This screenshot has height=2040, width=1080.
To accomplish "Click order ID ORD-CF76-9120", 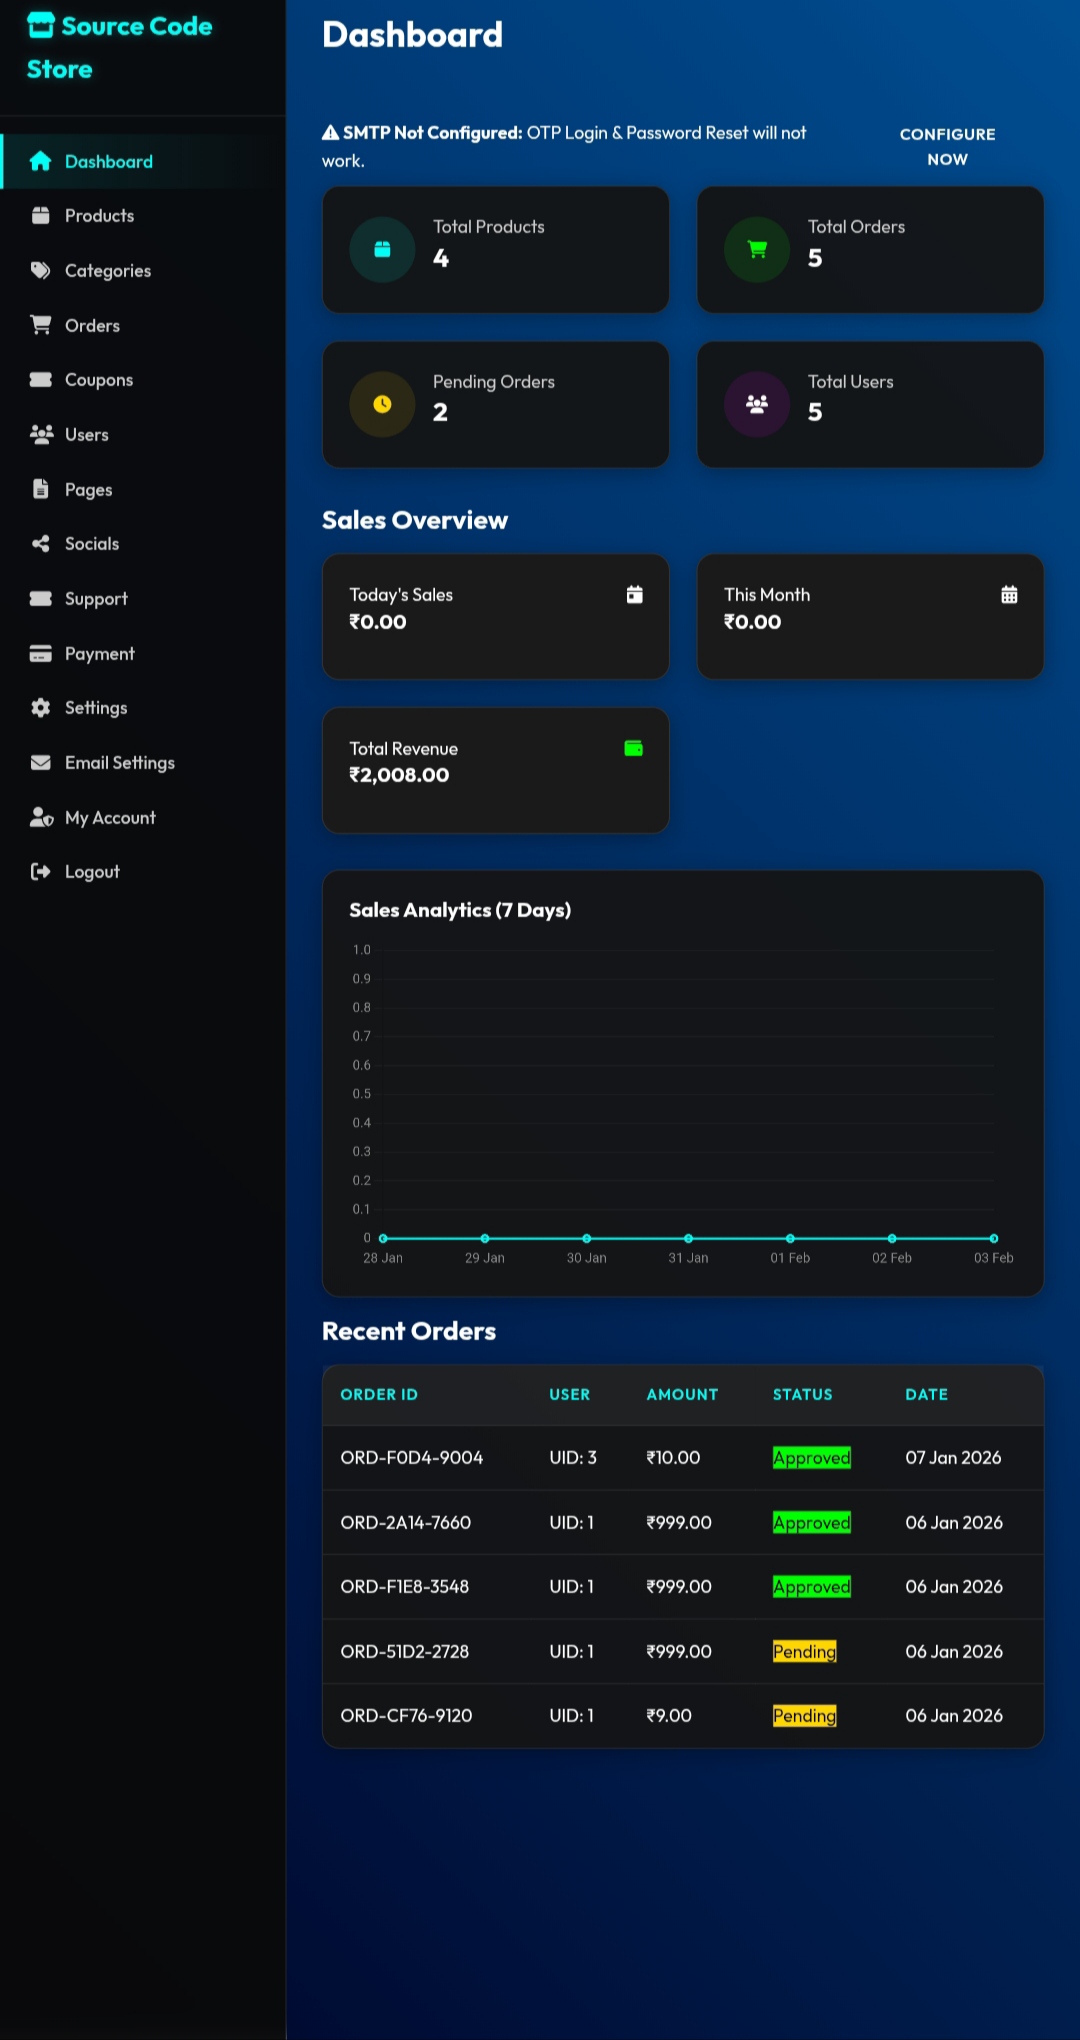I will (406, 1715).
